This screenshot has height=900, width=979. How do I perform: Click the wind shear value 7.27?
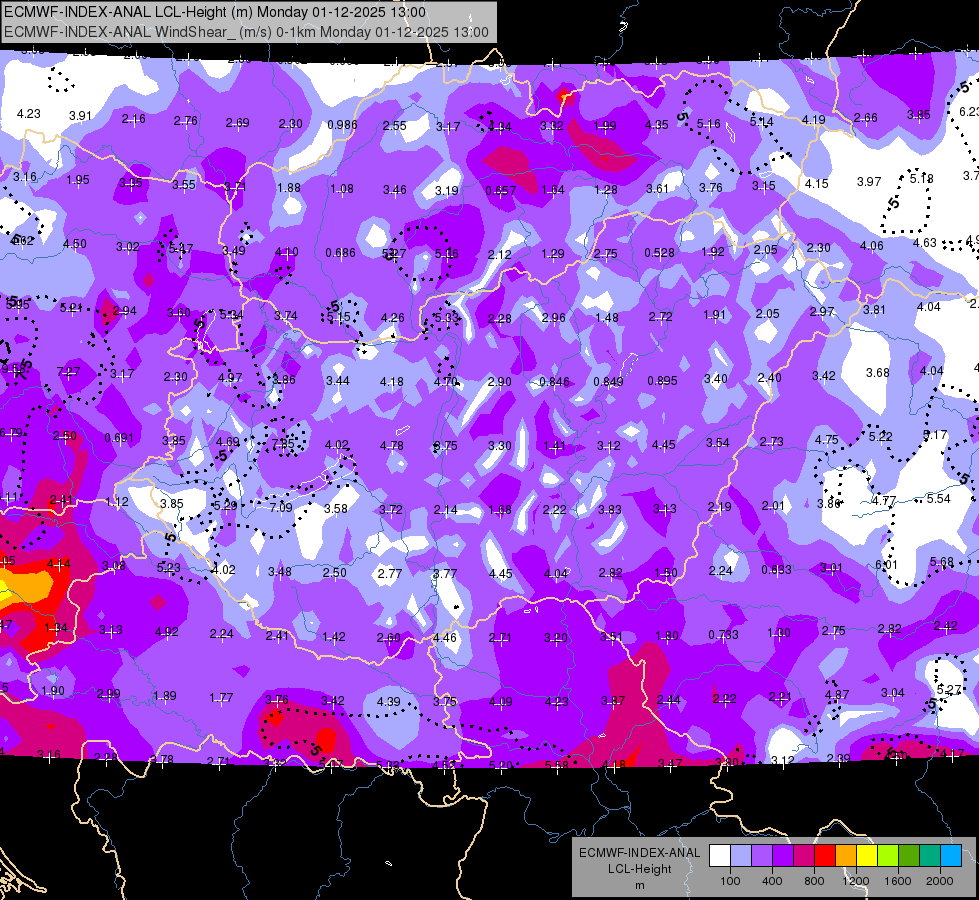[68, 372]
